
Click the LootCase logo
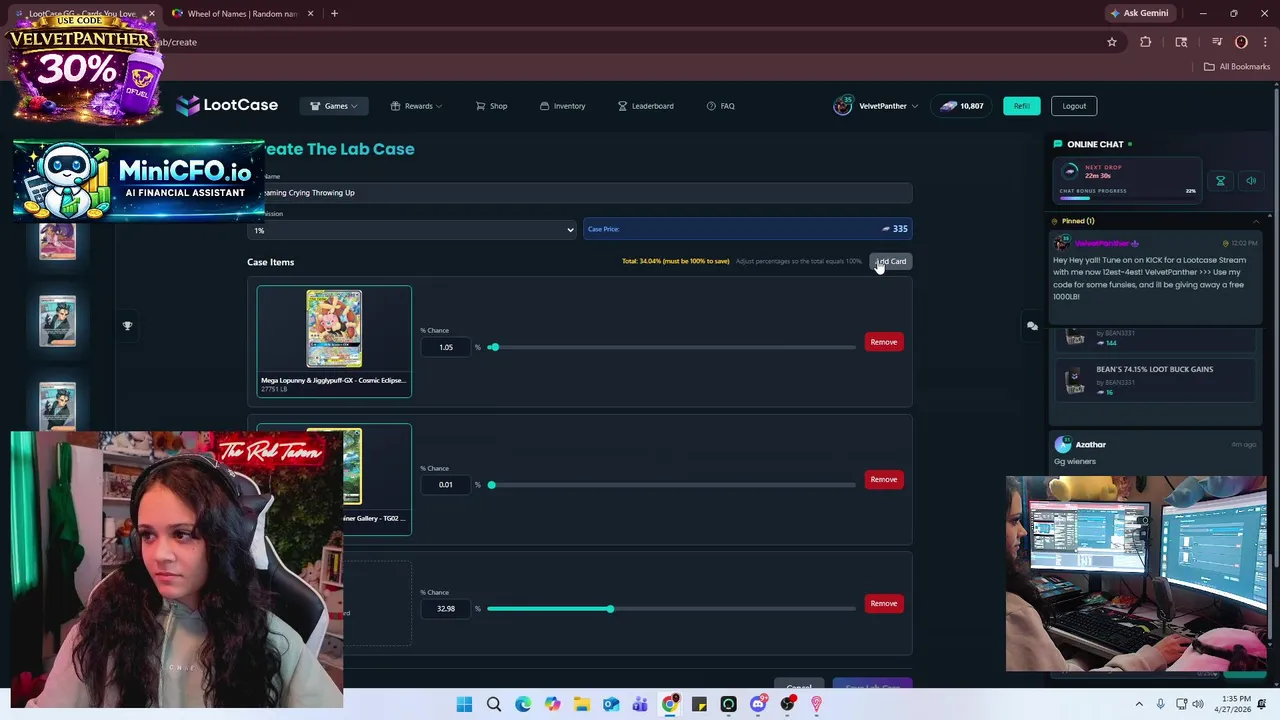point(227,105)
